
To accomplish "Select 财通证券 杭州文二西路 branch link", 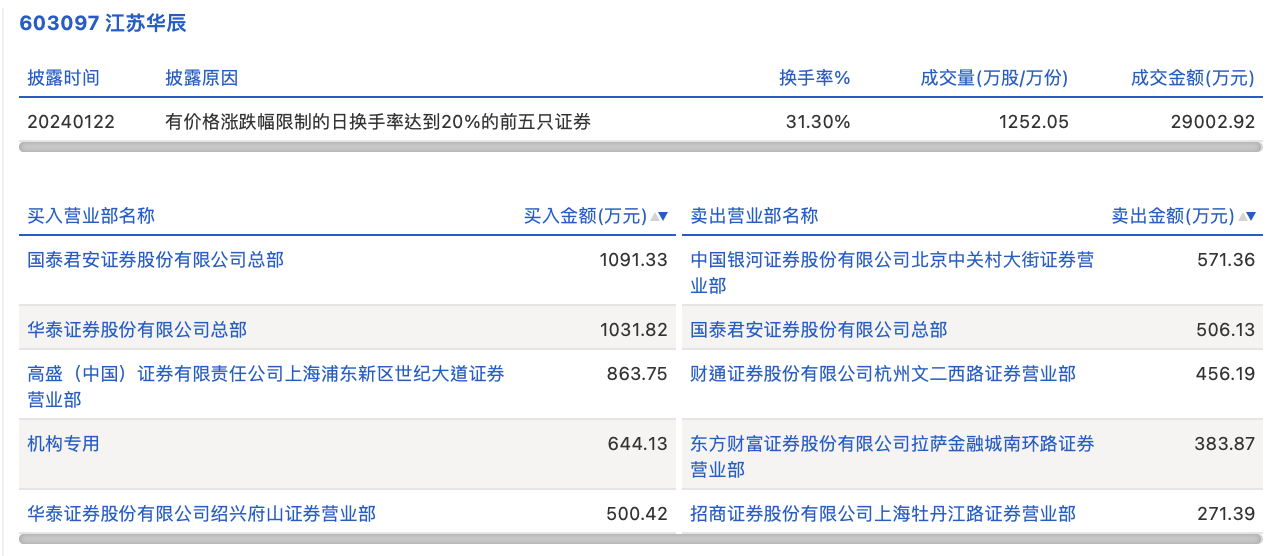I will click(883, 374).
